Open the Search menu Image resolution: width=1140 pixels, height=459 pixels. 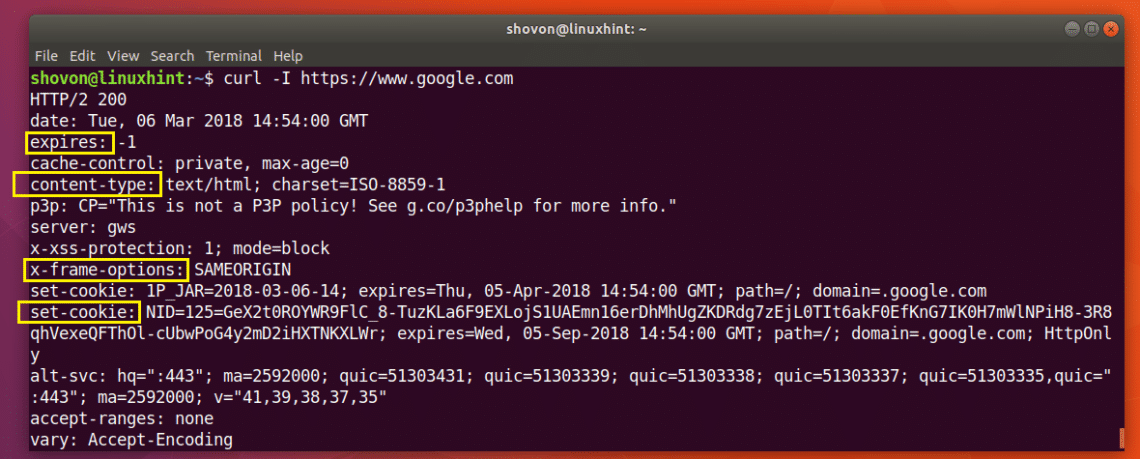172,56
